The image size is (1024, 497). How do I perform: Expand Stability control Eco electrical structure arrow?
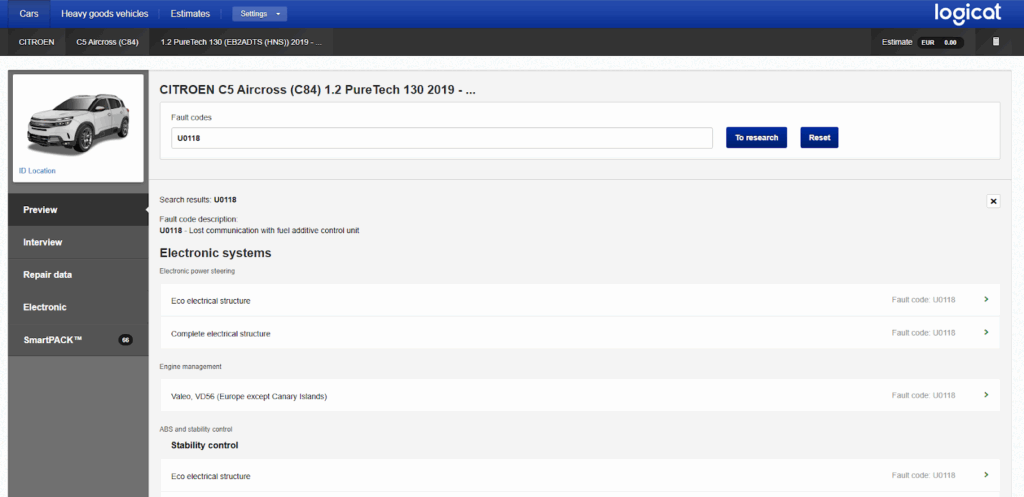click(986, 475)
